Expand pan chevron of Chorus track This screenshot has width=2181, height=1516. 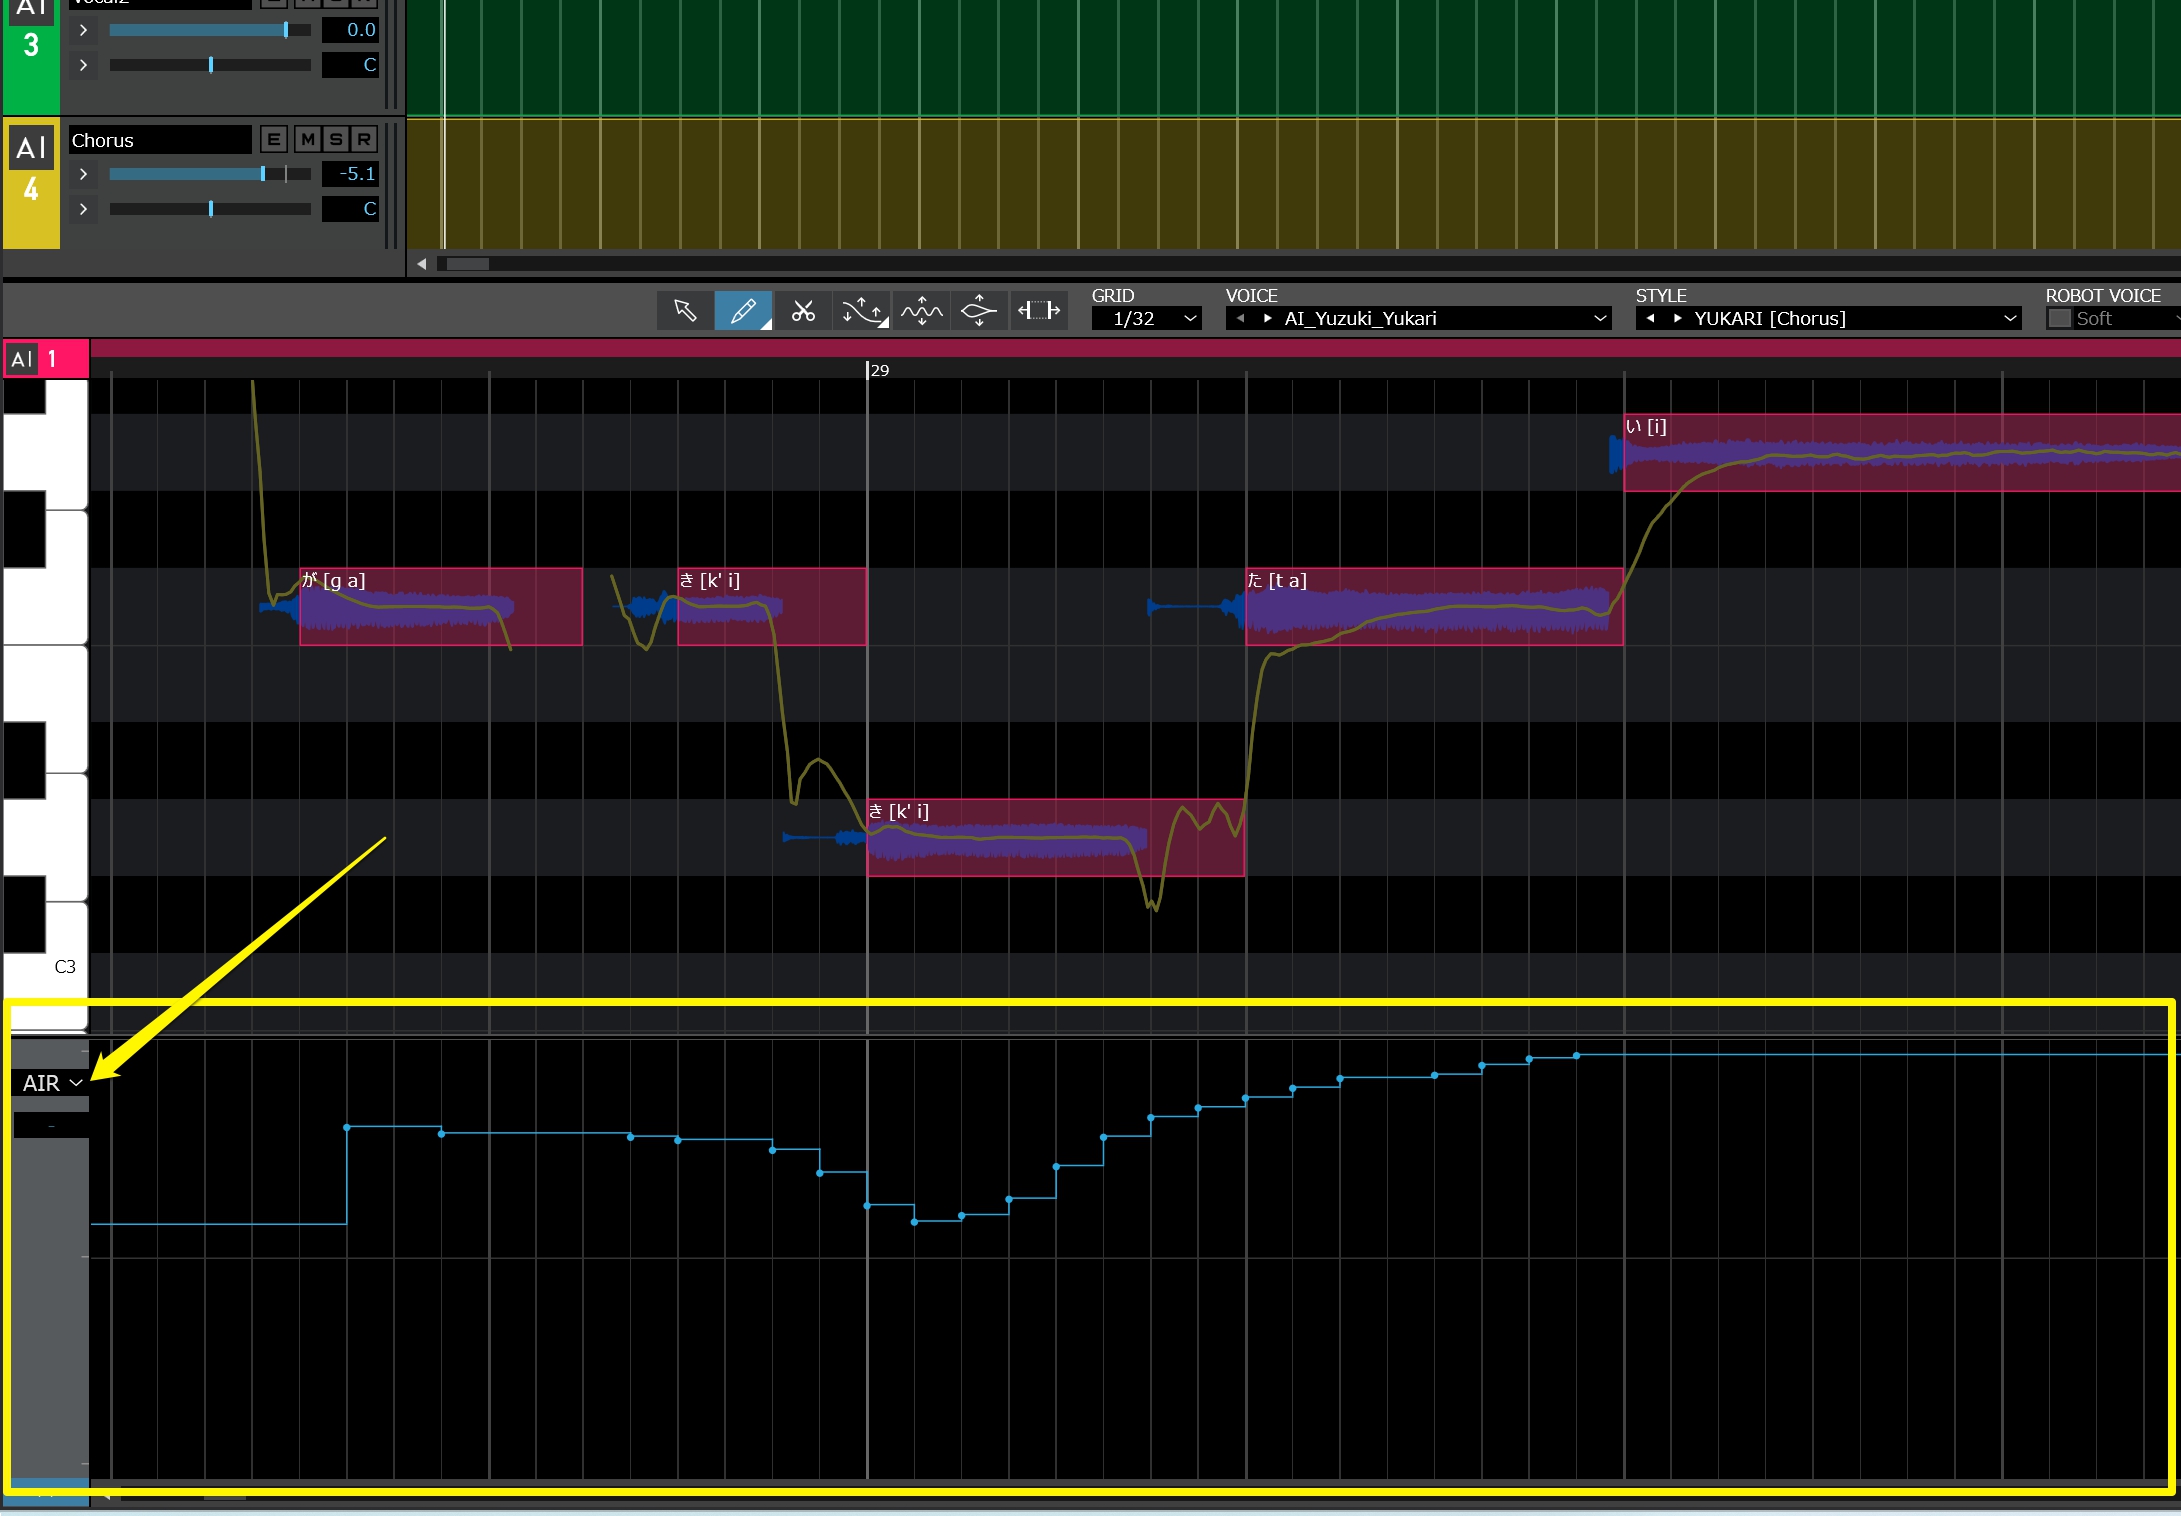pyautogui.click(x=83, y=209)
